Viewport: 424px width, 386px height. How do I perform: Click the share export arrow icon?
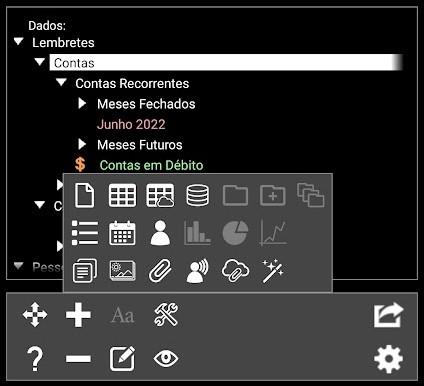coord(389,315)
